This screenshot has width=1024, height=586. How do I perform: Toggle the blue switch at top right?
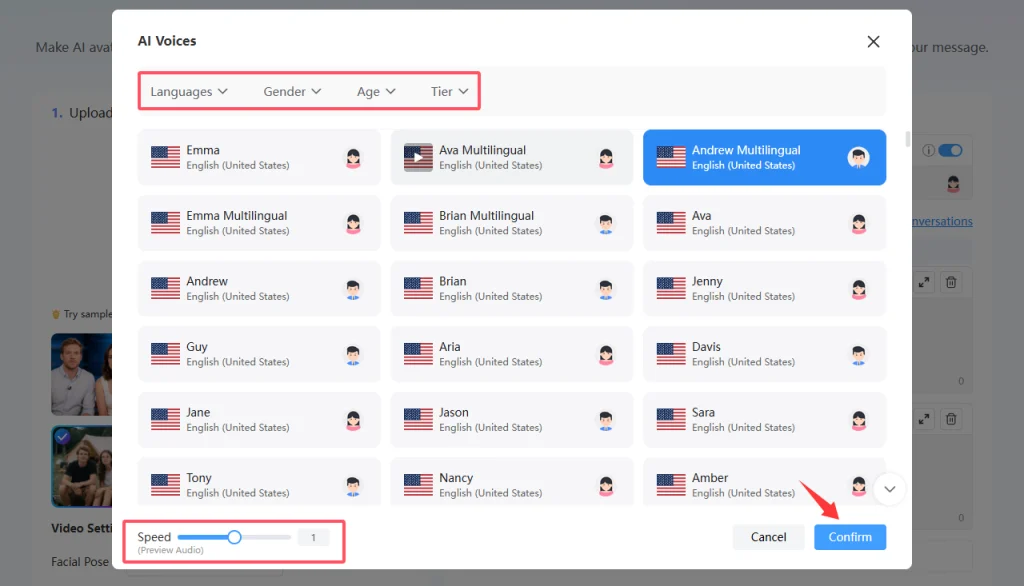pyautogui.click(x=950, y=151)
